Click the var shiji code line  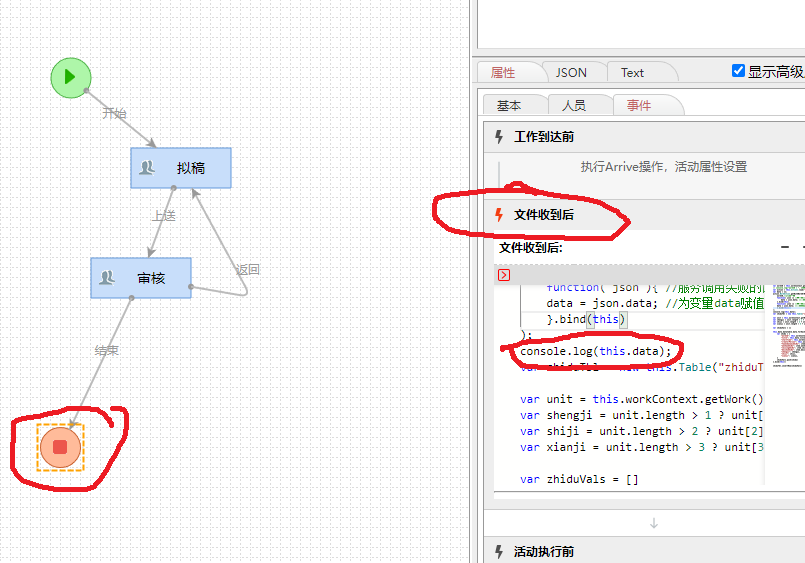click(641, 431)
